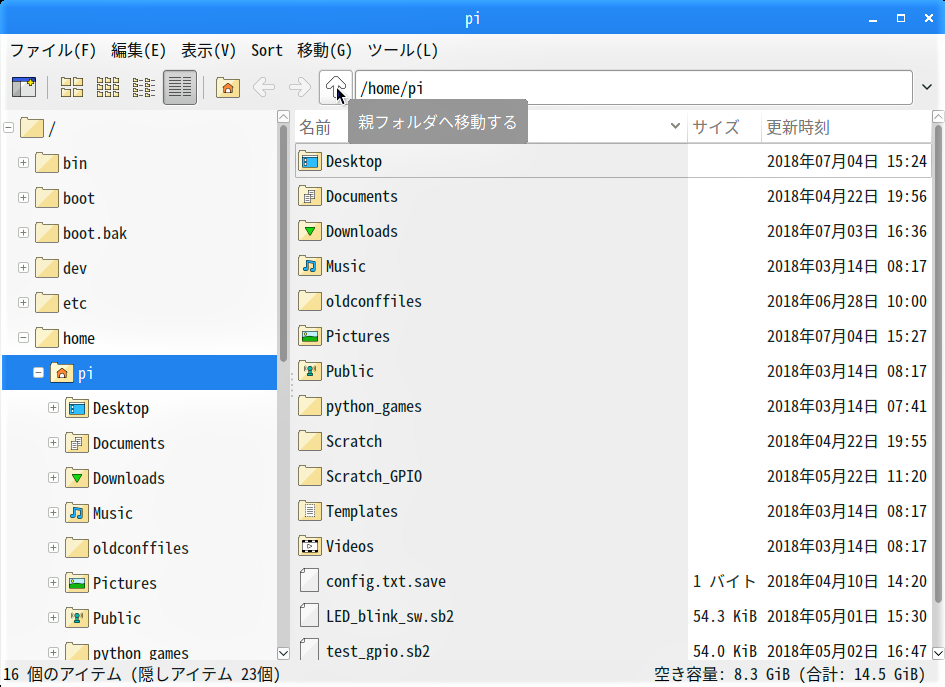Open the path history dropdown arrow
Viewport: 945px width, 687px height.
pyautogui.click(x=927, y=87)
